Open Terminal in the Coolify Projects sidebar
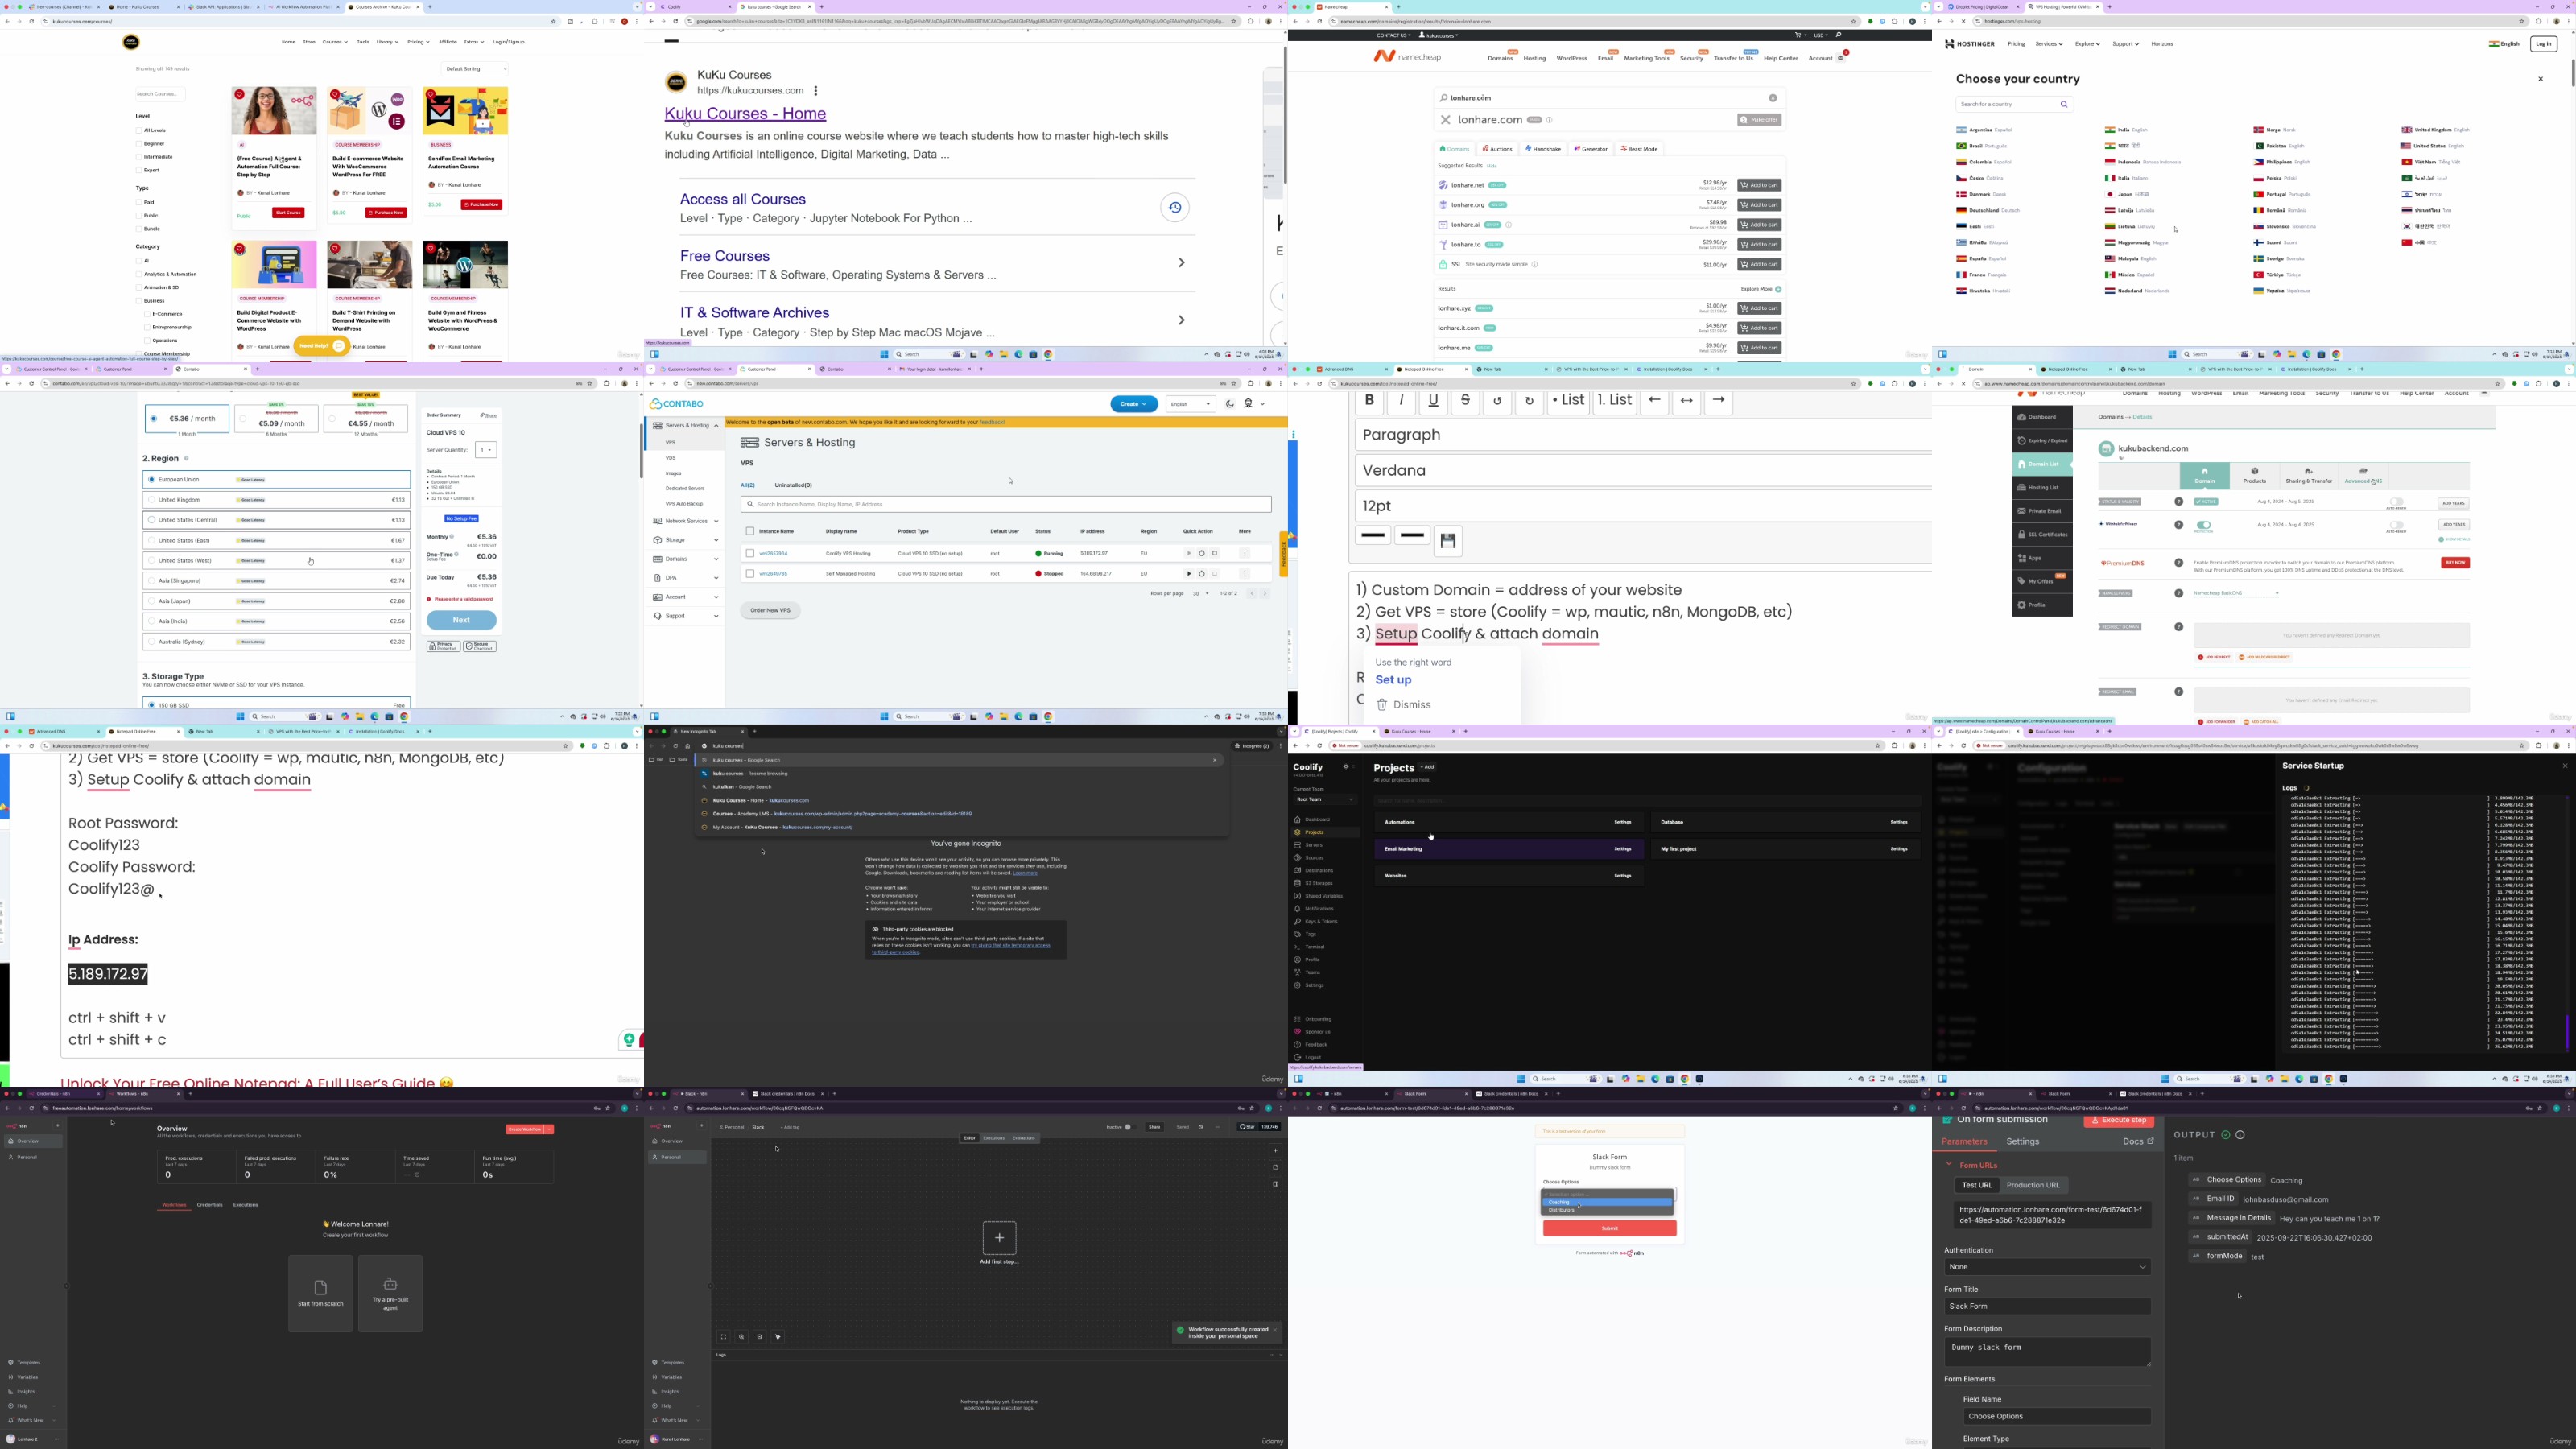This screenshot has height=1449, width=2576. click(x=1314, y=947)
